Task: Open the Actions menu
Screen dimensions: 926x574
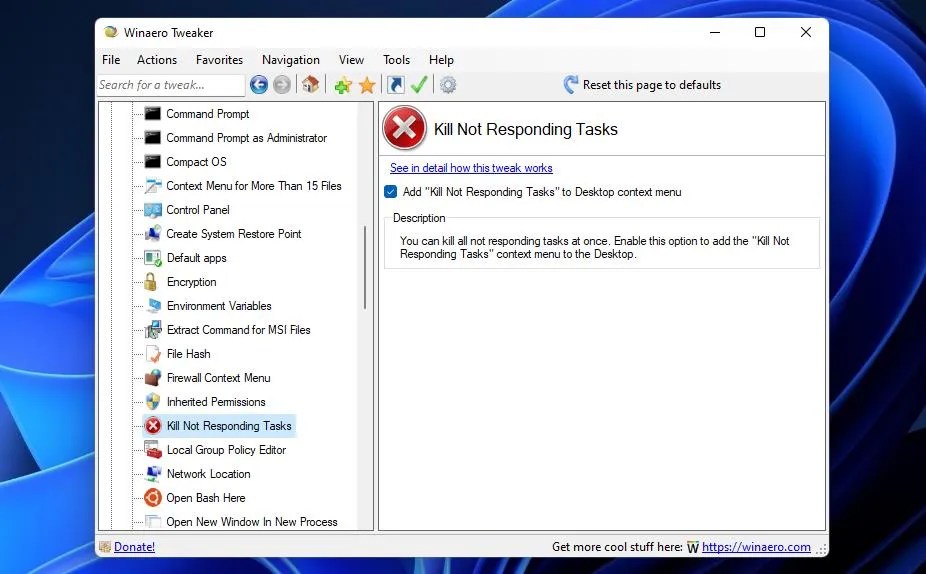Action: [157, 60]
